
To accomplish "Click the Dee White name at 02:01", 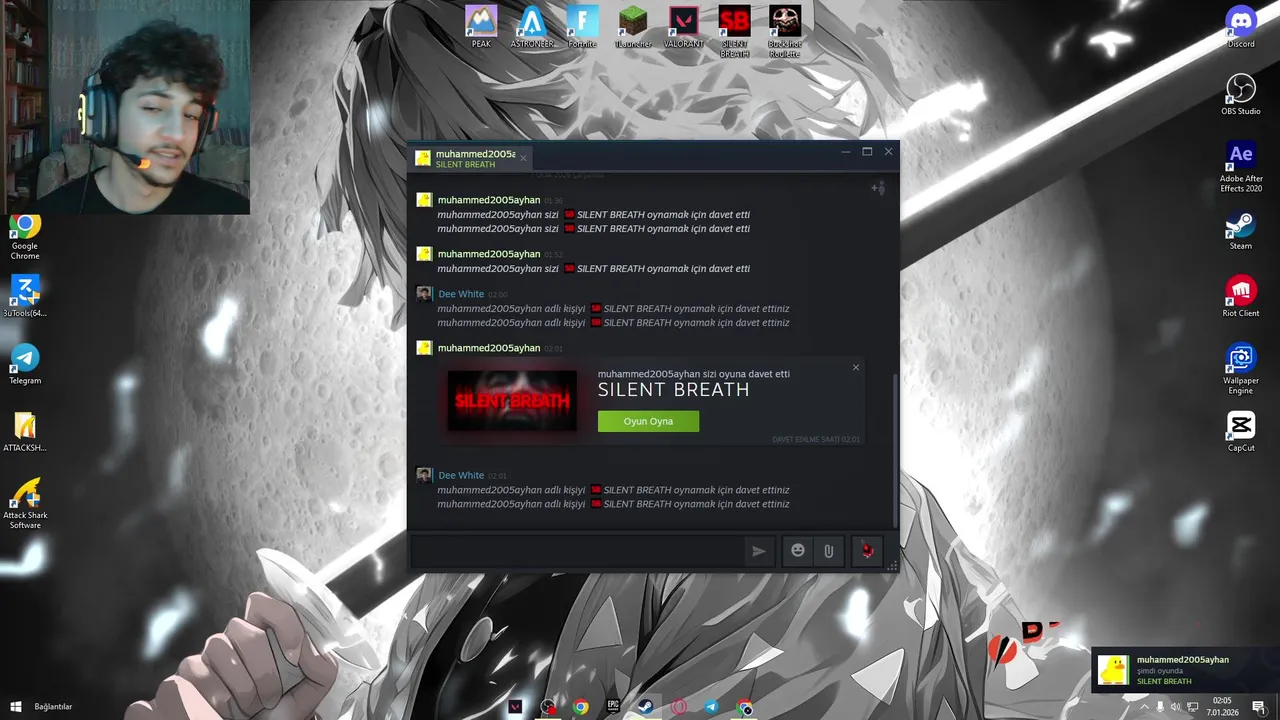I will (461, 475).
